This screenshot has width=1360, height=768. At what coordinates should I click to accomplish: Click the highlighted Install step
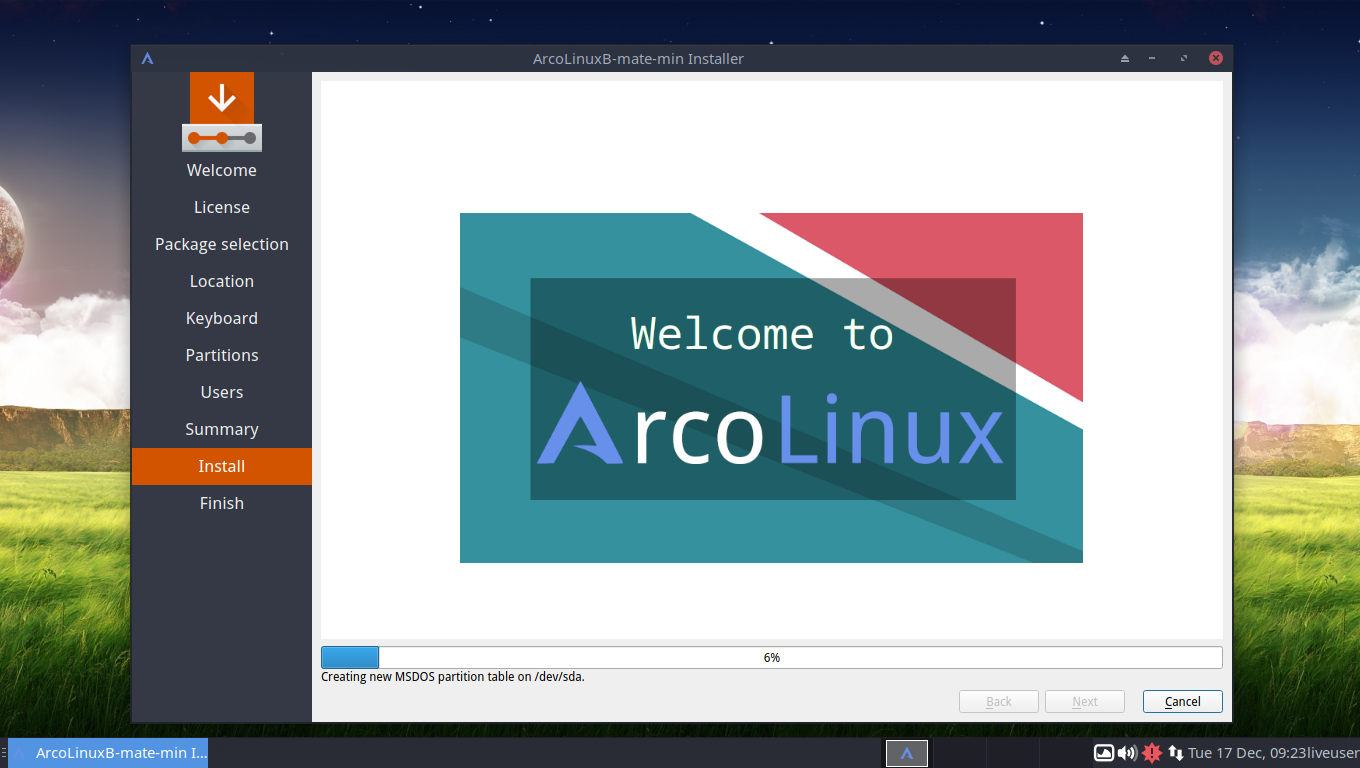pos(222,466)
